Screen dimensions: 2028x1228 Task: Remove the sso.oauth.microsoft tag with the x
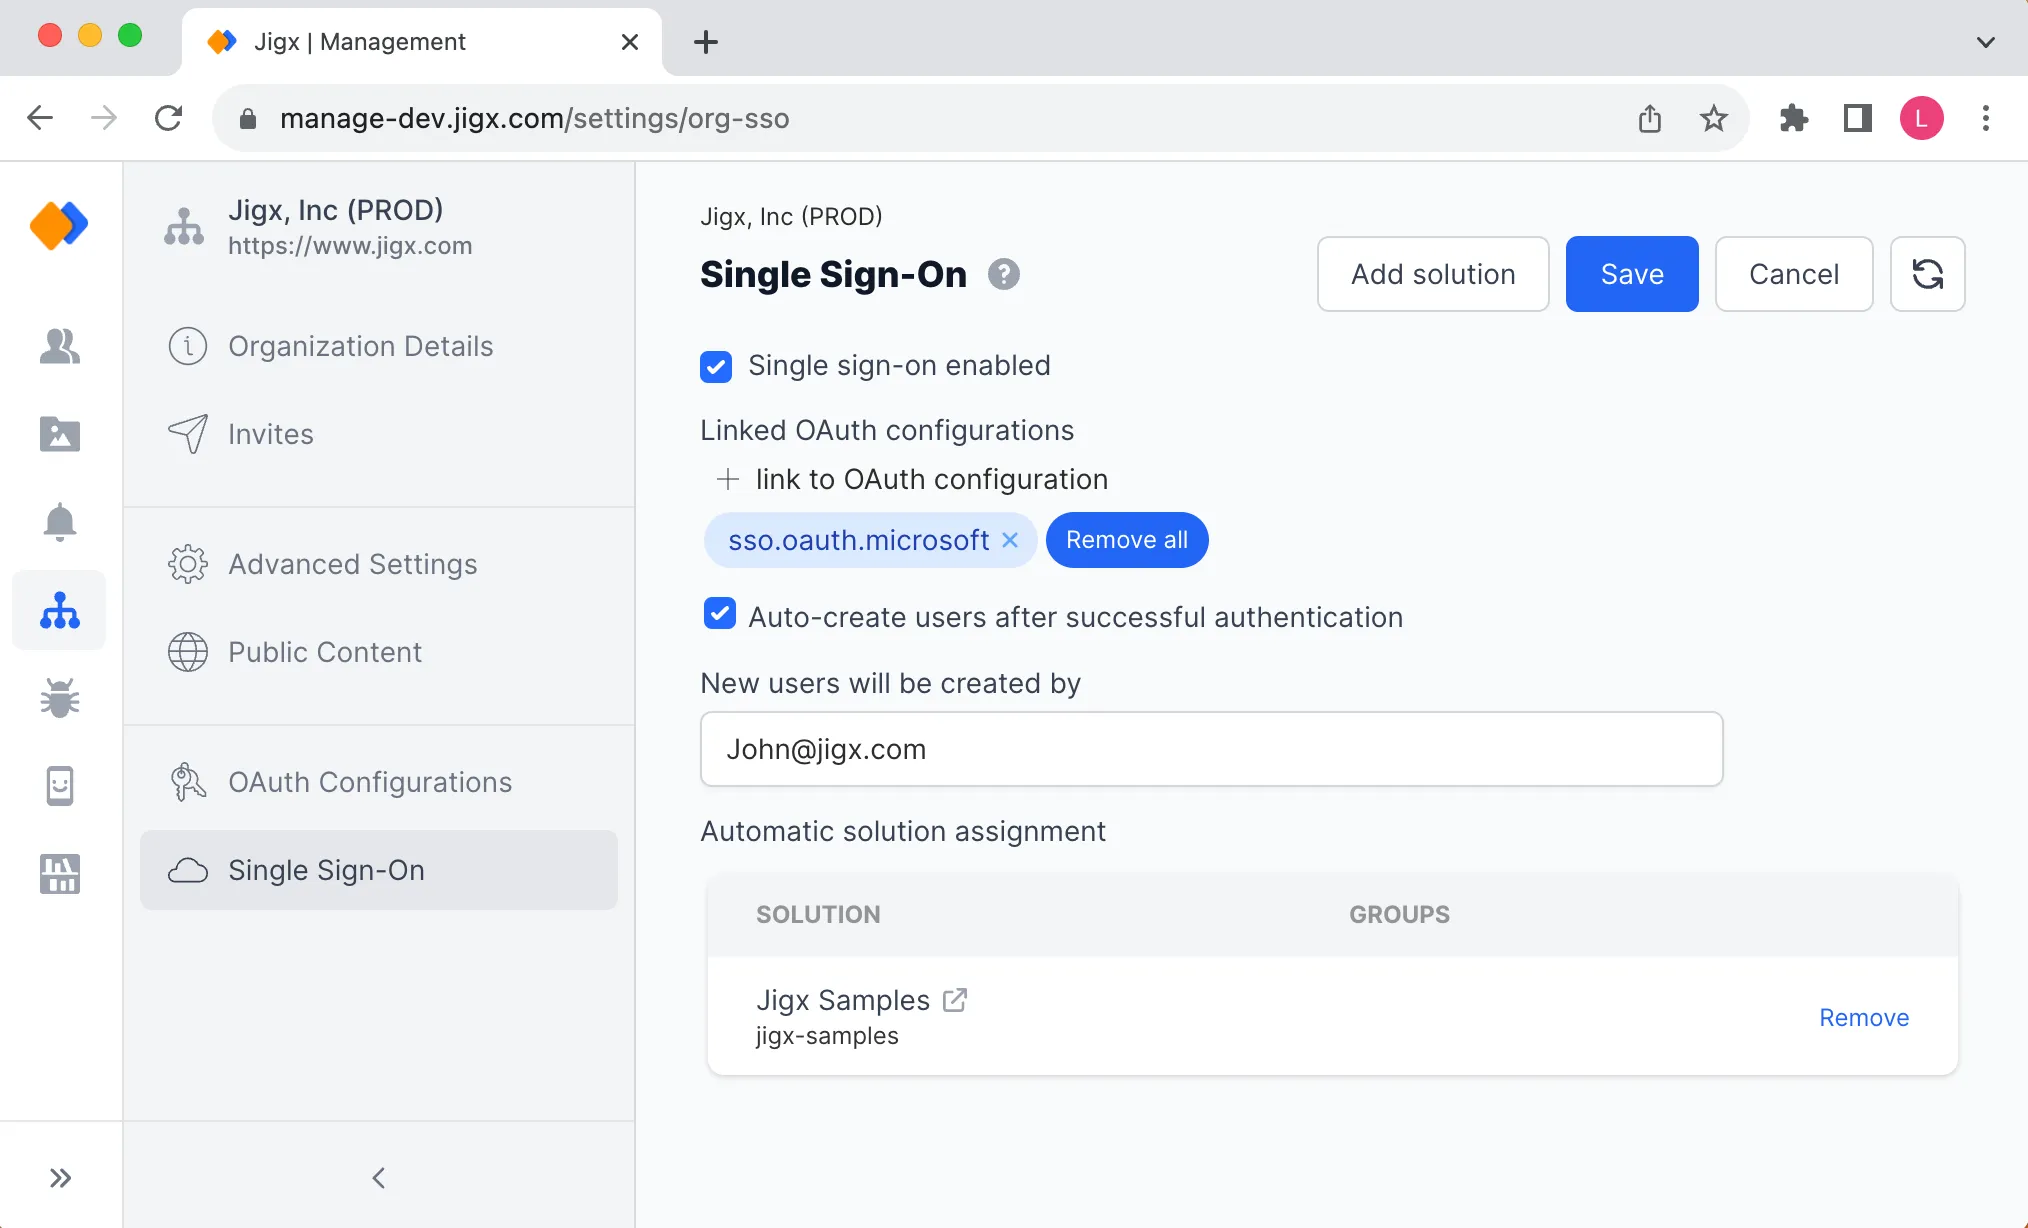pos(1010,540)
